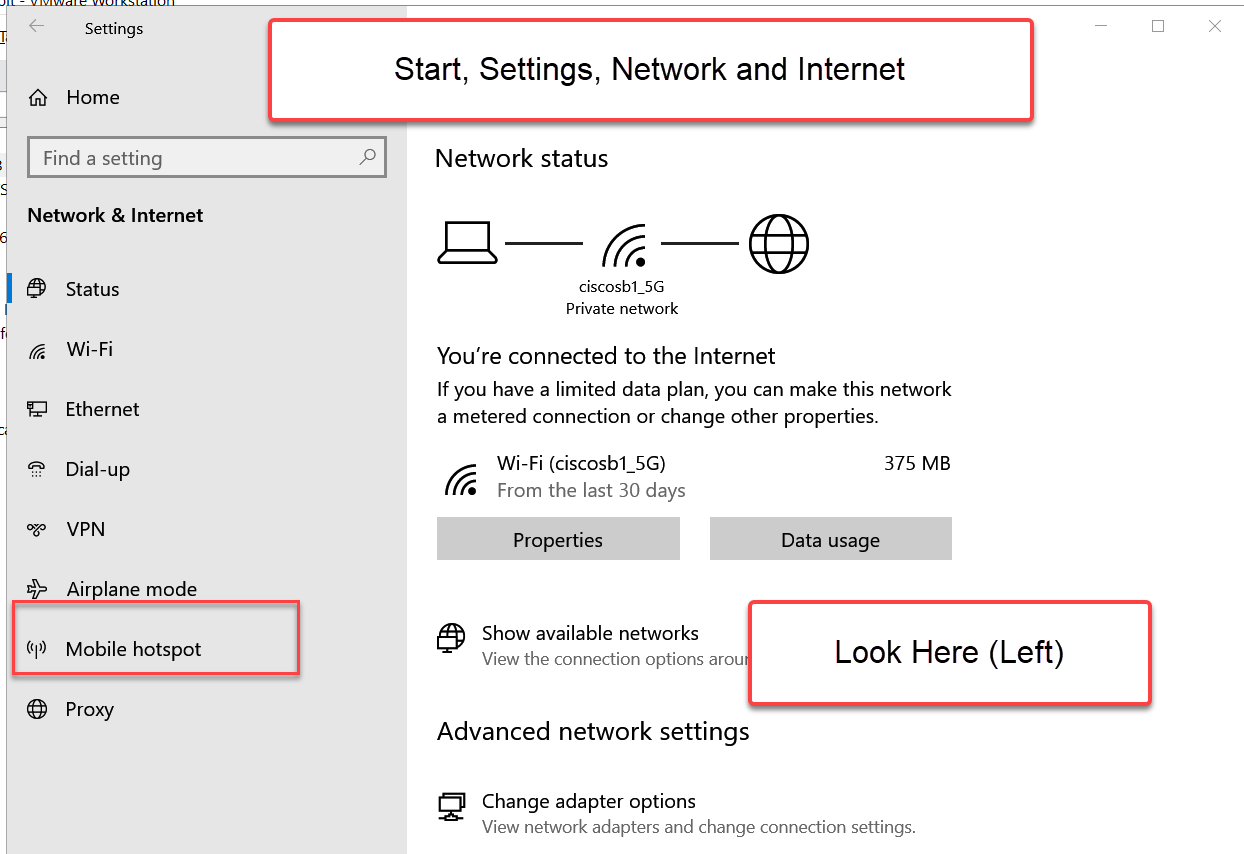Screen dimensions: 1244x854
Task: Click the back arrow in Settings
Action: pos(36,28)
